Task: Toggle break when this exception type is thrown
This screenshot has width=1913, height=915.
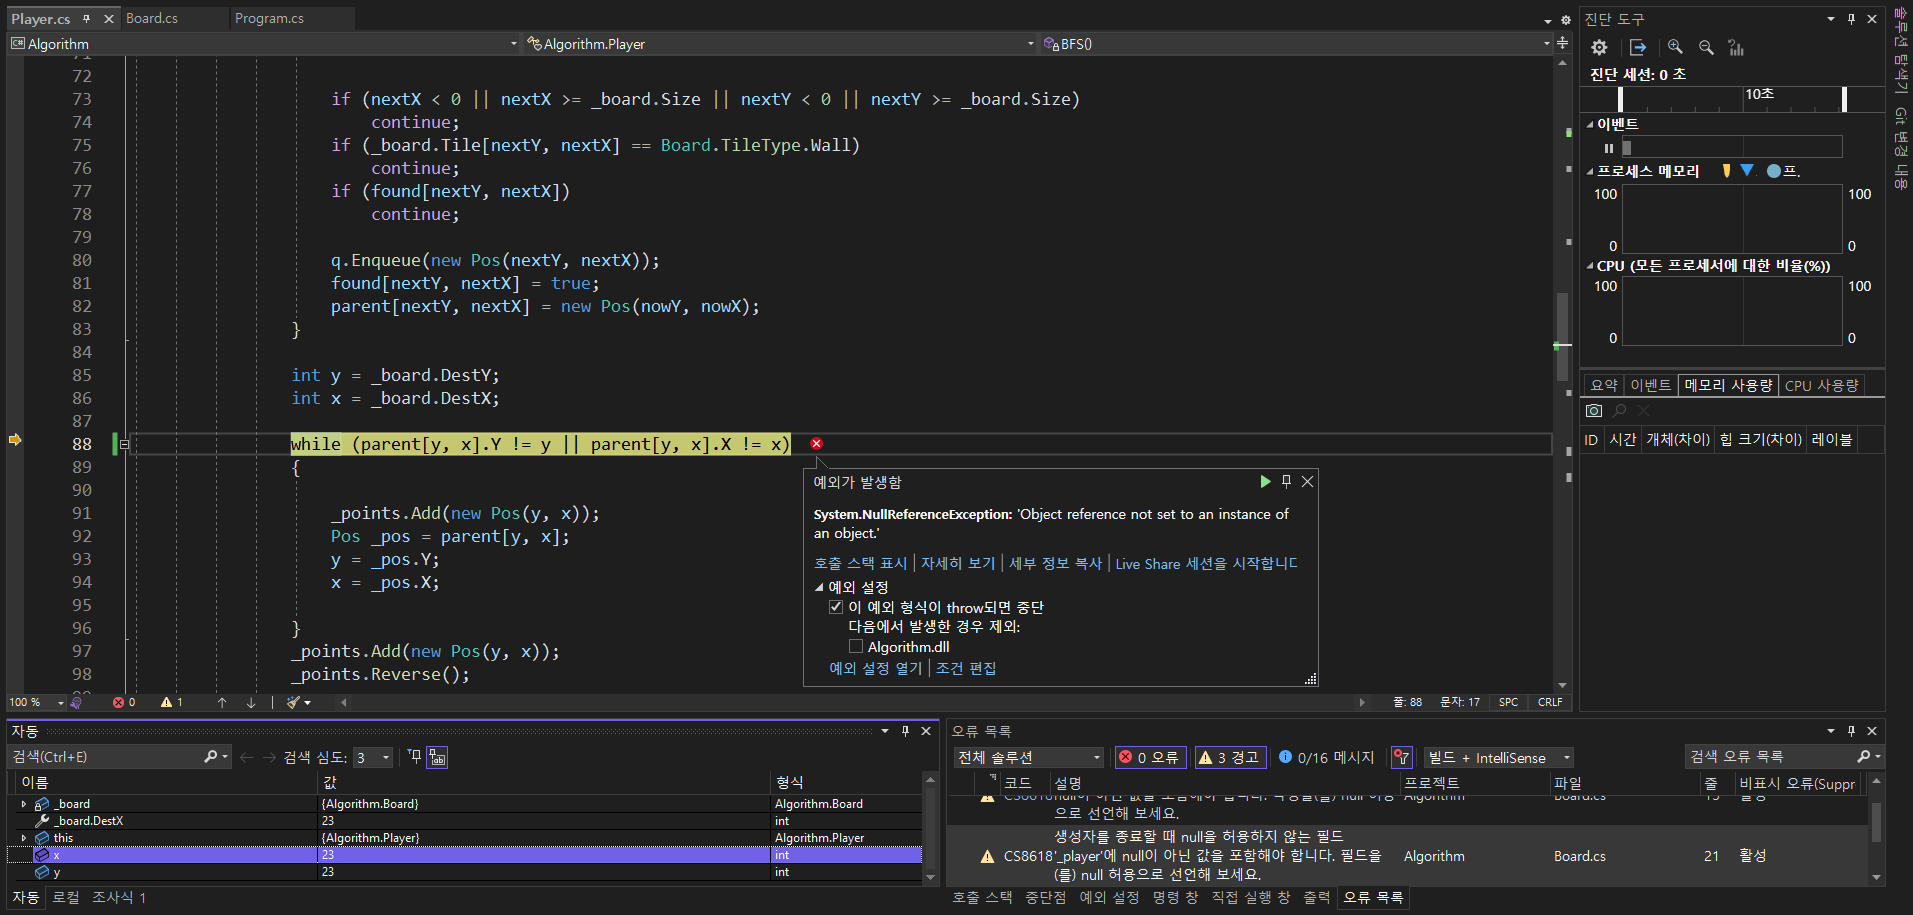Action: pyautogui.click(x=836, y=607)
